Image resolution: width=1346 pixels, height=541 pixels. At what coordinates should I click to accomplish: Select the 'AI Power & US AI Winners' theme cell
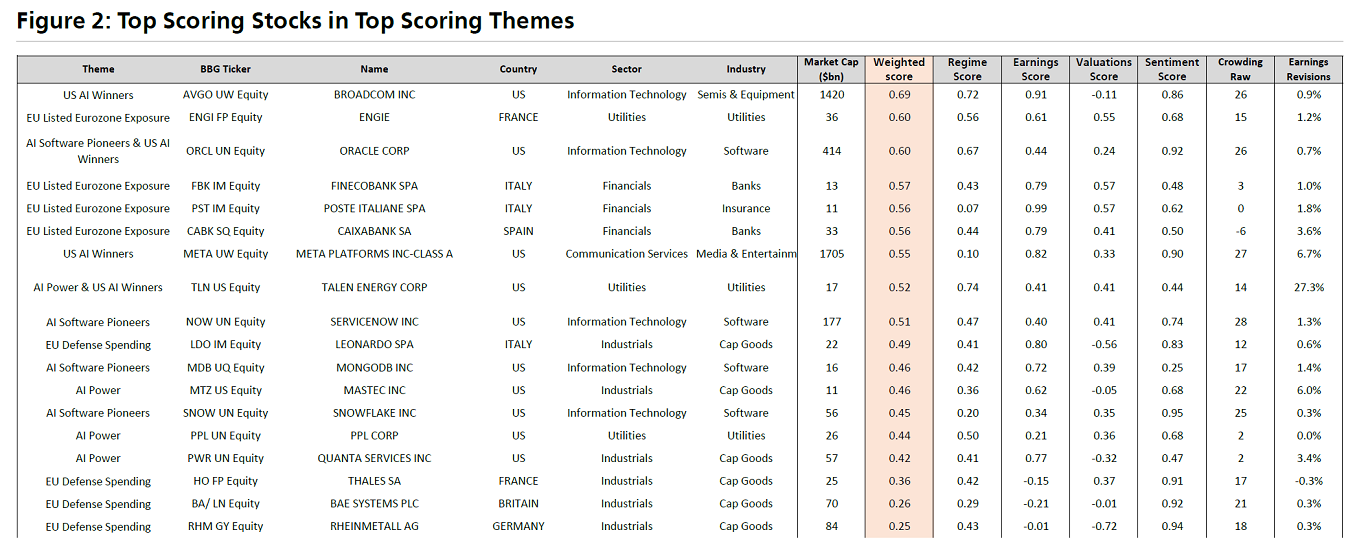[98, 288]
